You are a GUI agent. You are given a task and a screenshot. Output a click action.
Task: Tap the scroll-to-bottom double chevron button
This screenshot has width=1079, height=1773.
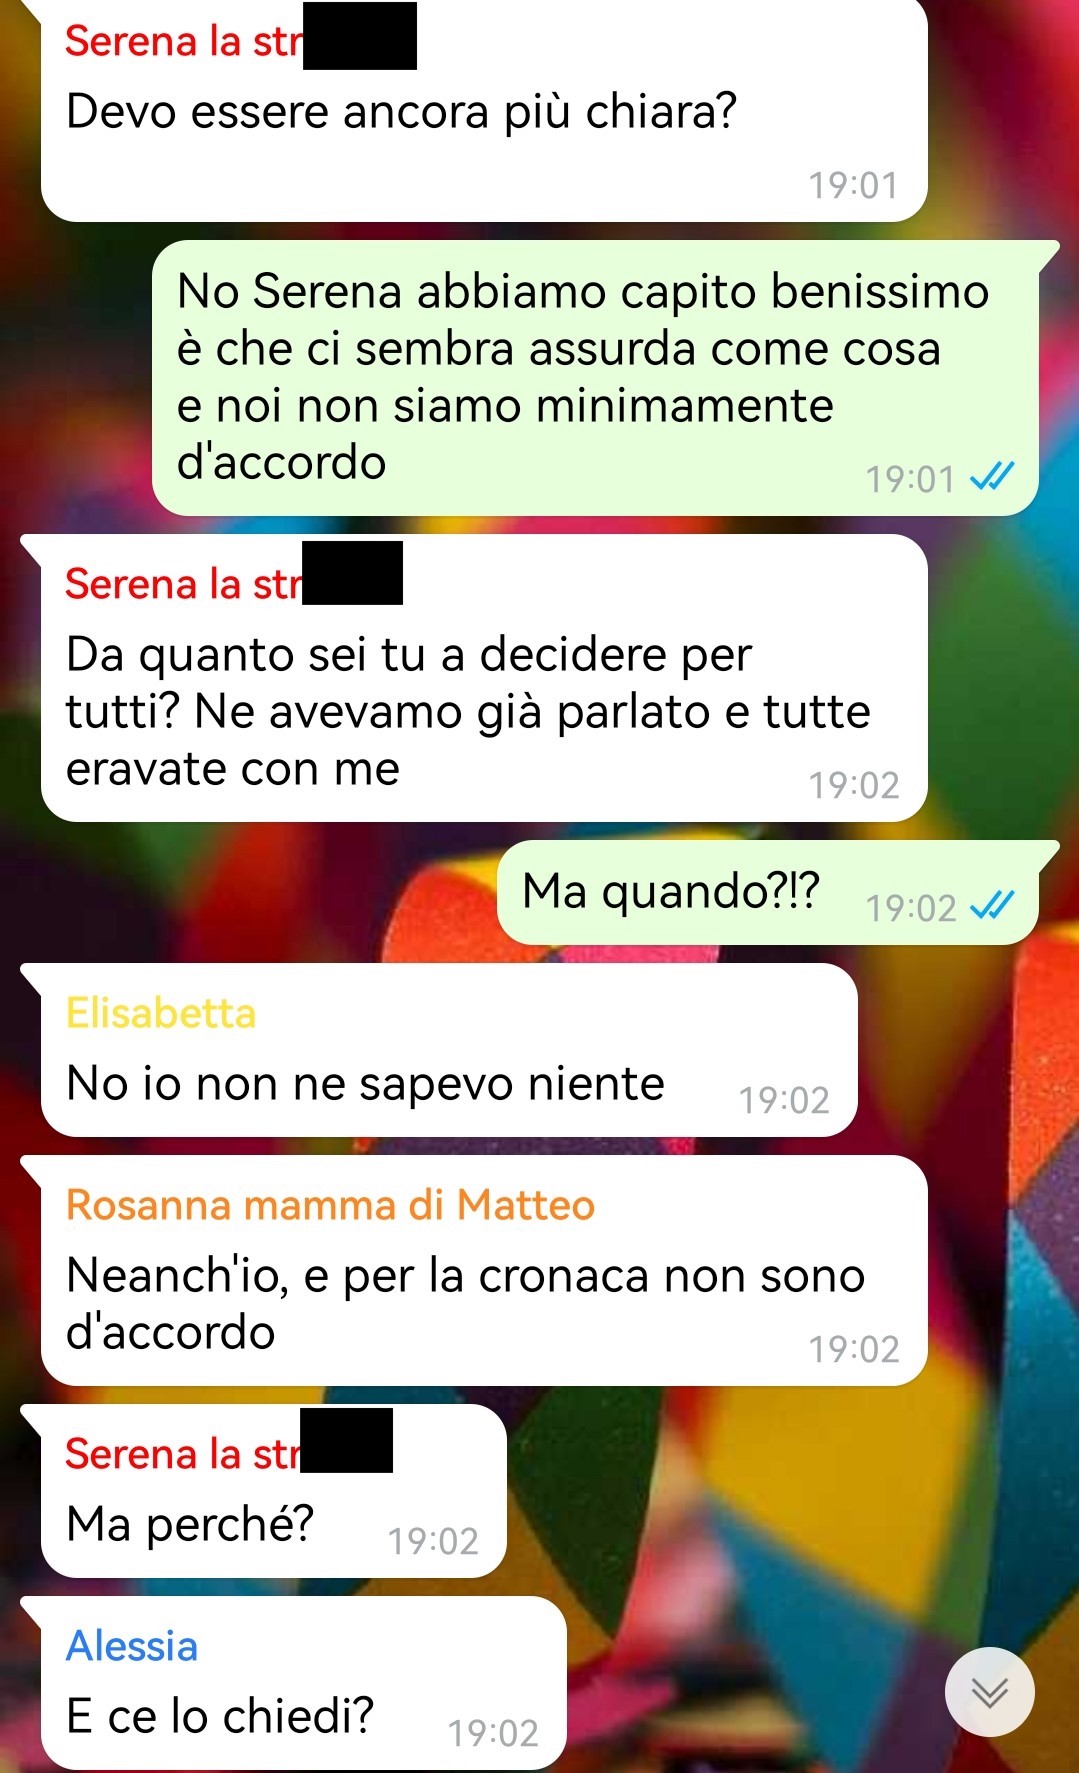pyautogui.click(x=989, y=1692)
